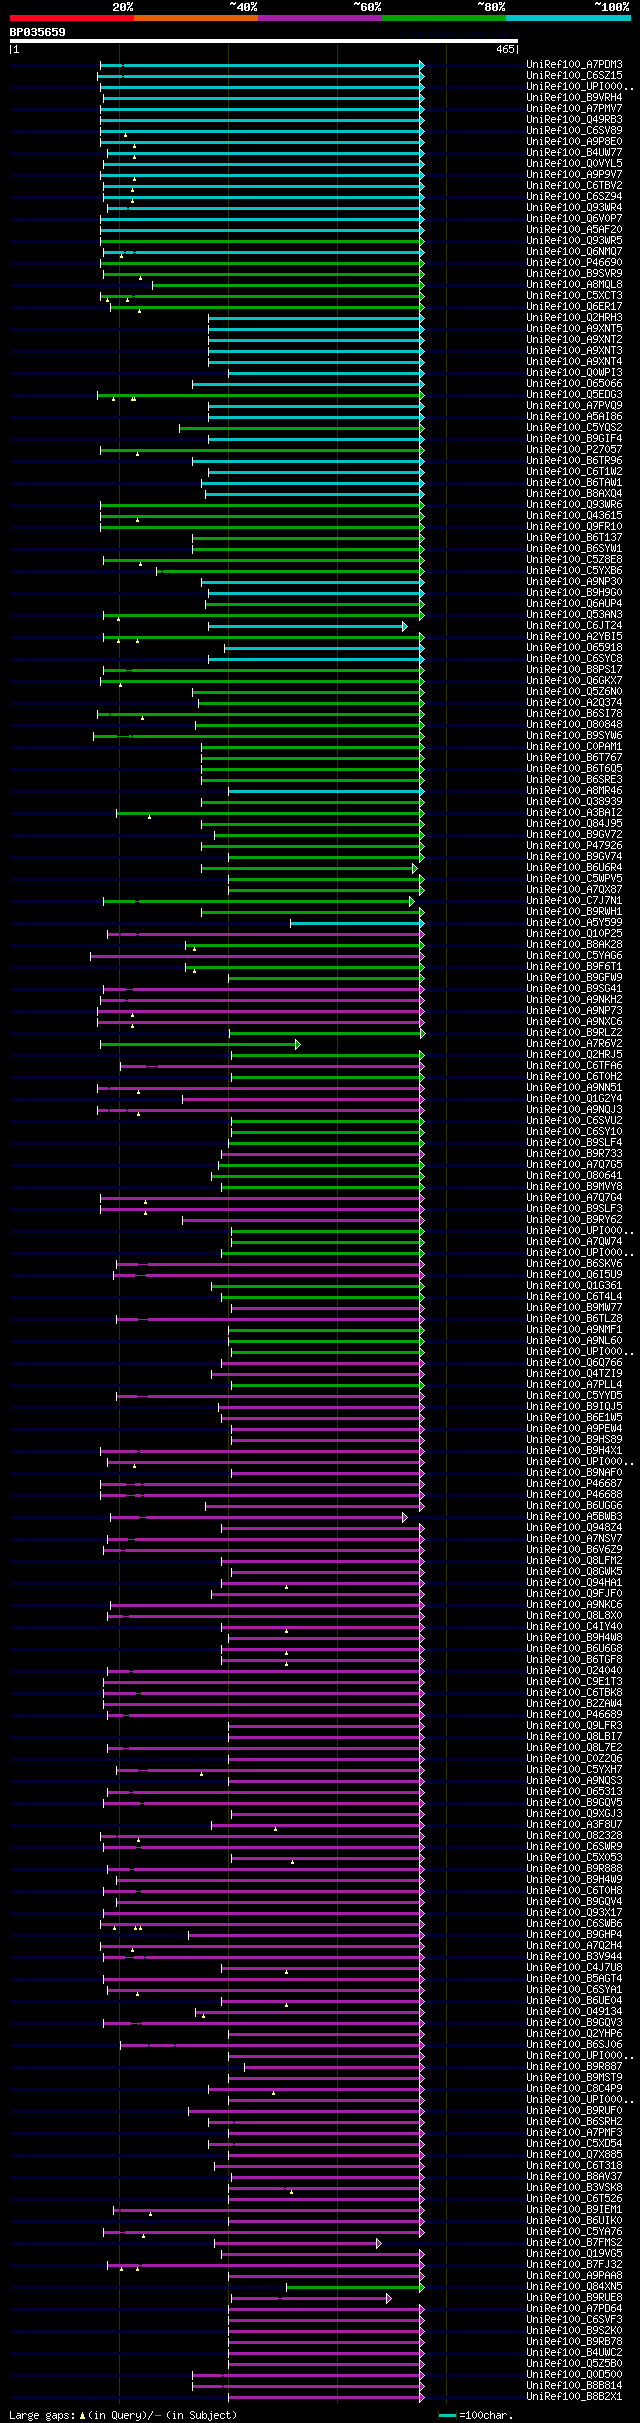
Task: Select hit label UniRef100_O80848
Action: (574, 725)
